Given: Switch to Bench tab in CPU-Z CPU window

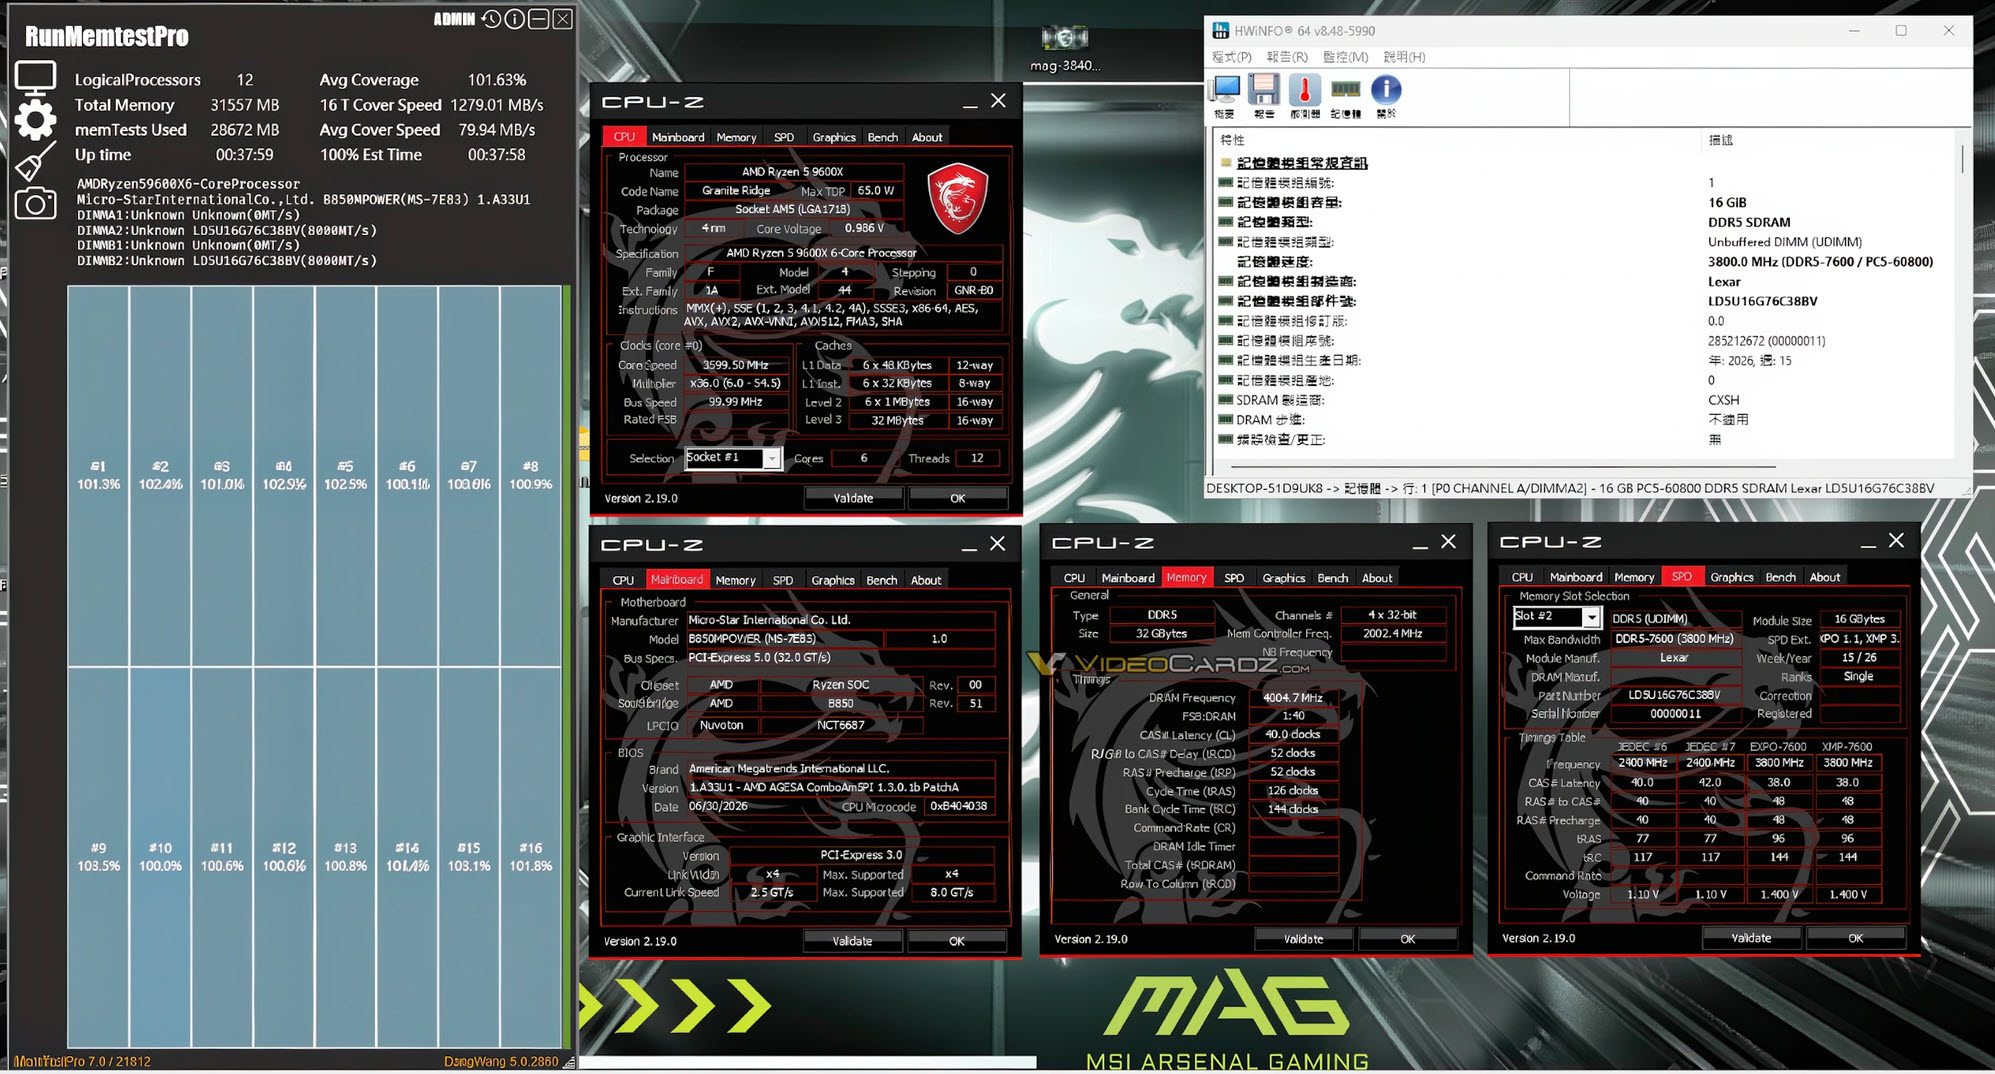Looking at the screenshot, I should click(x=882, y=137).
